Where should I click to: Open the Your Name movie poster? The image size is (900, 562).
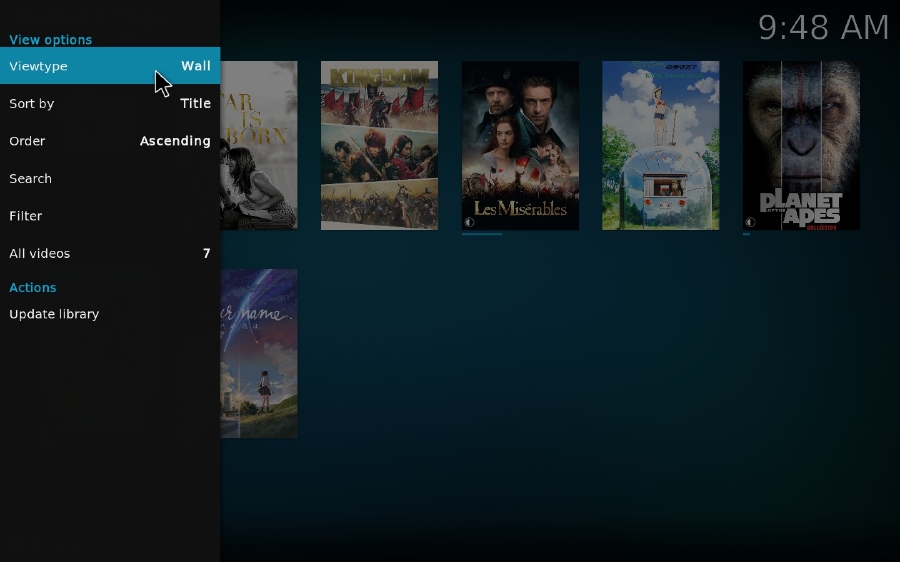tap(259, 354)
